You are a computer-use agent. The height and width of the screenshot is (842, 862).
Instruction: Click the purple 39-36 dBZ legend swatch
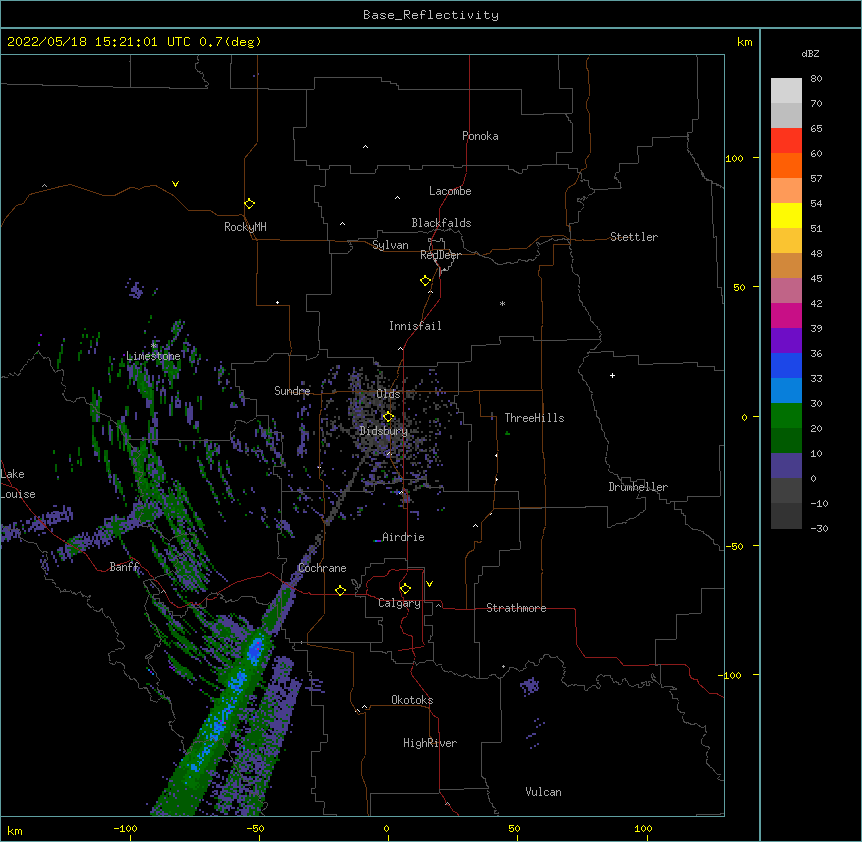(786, 341)
